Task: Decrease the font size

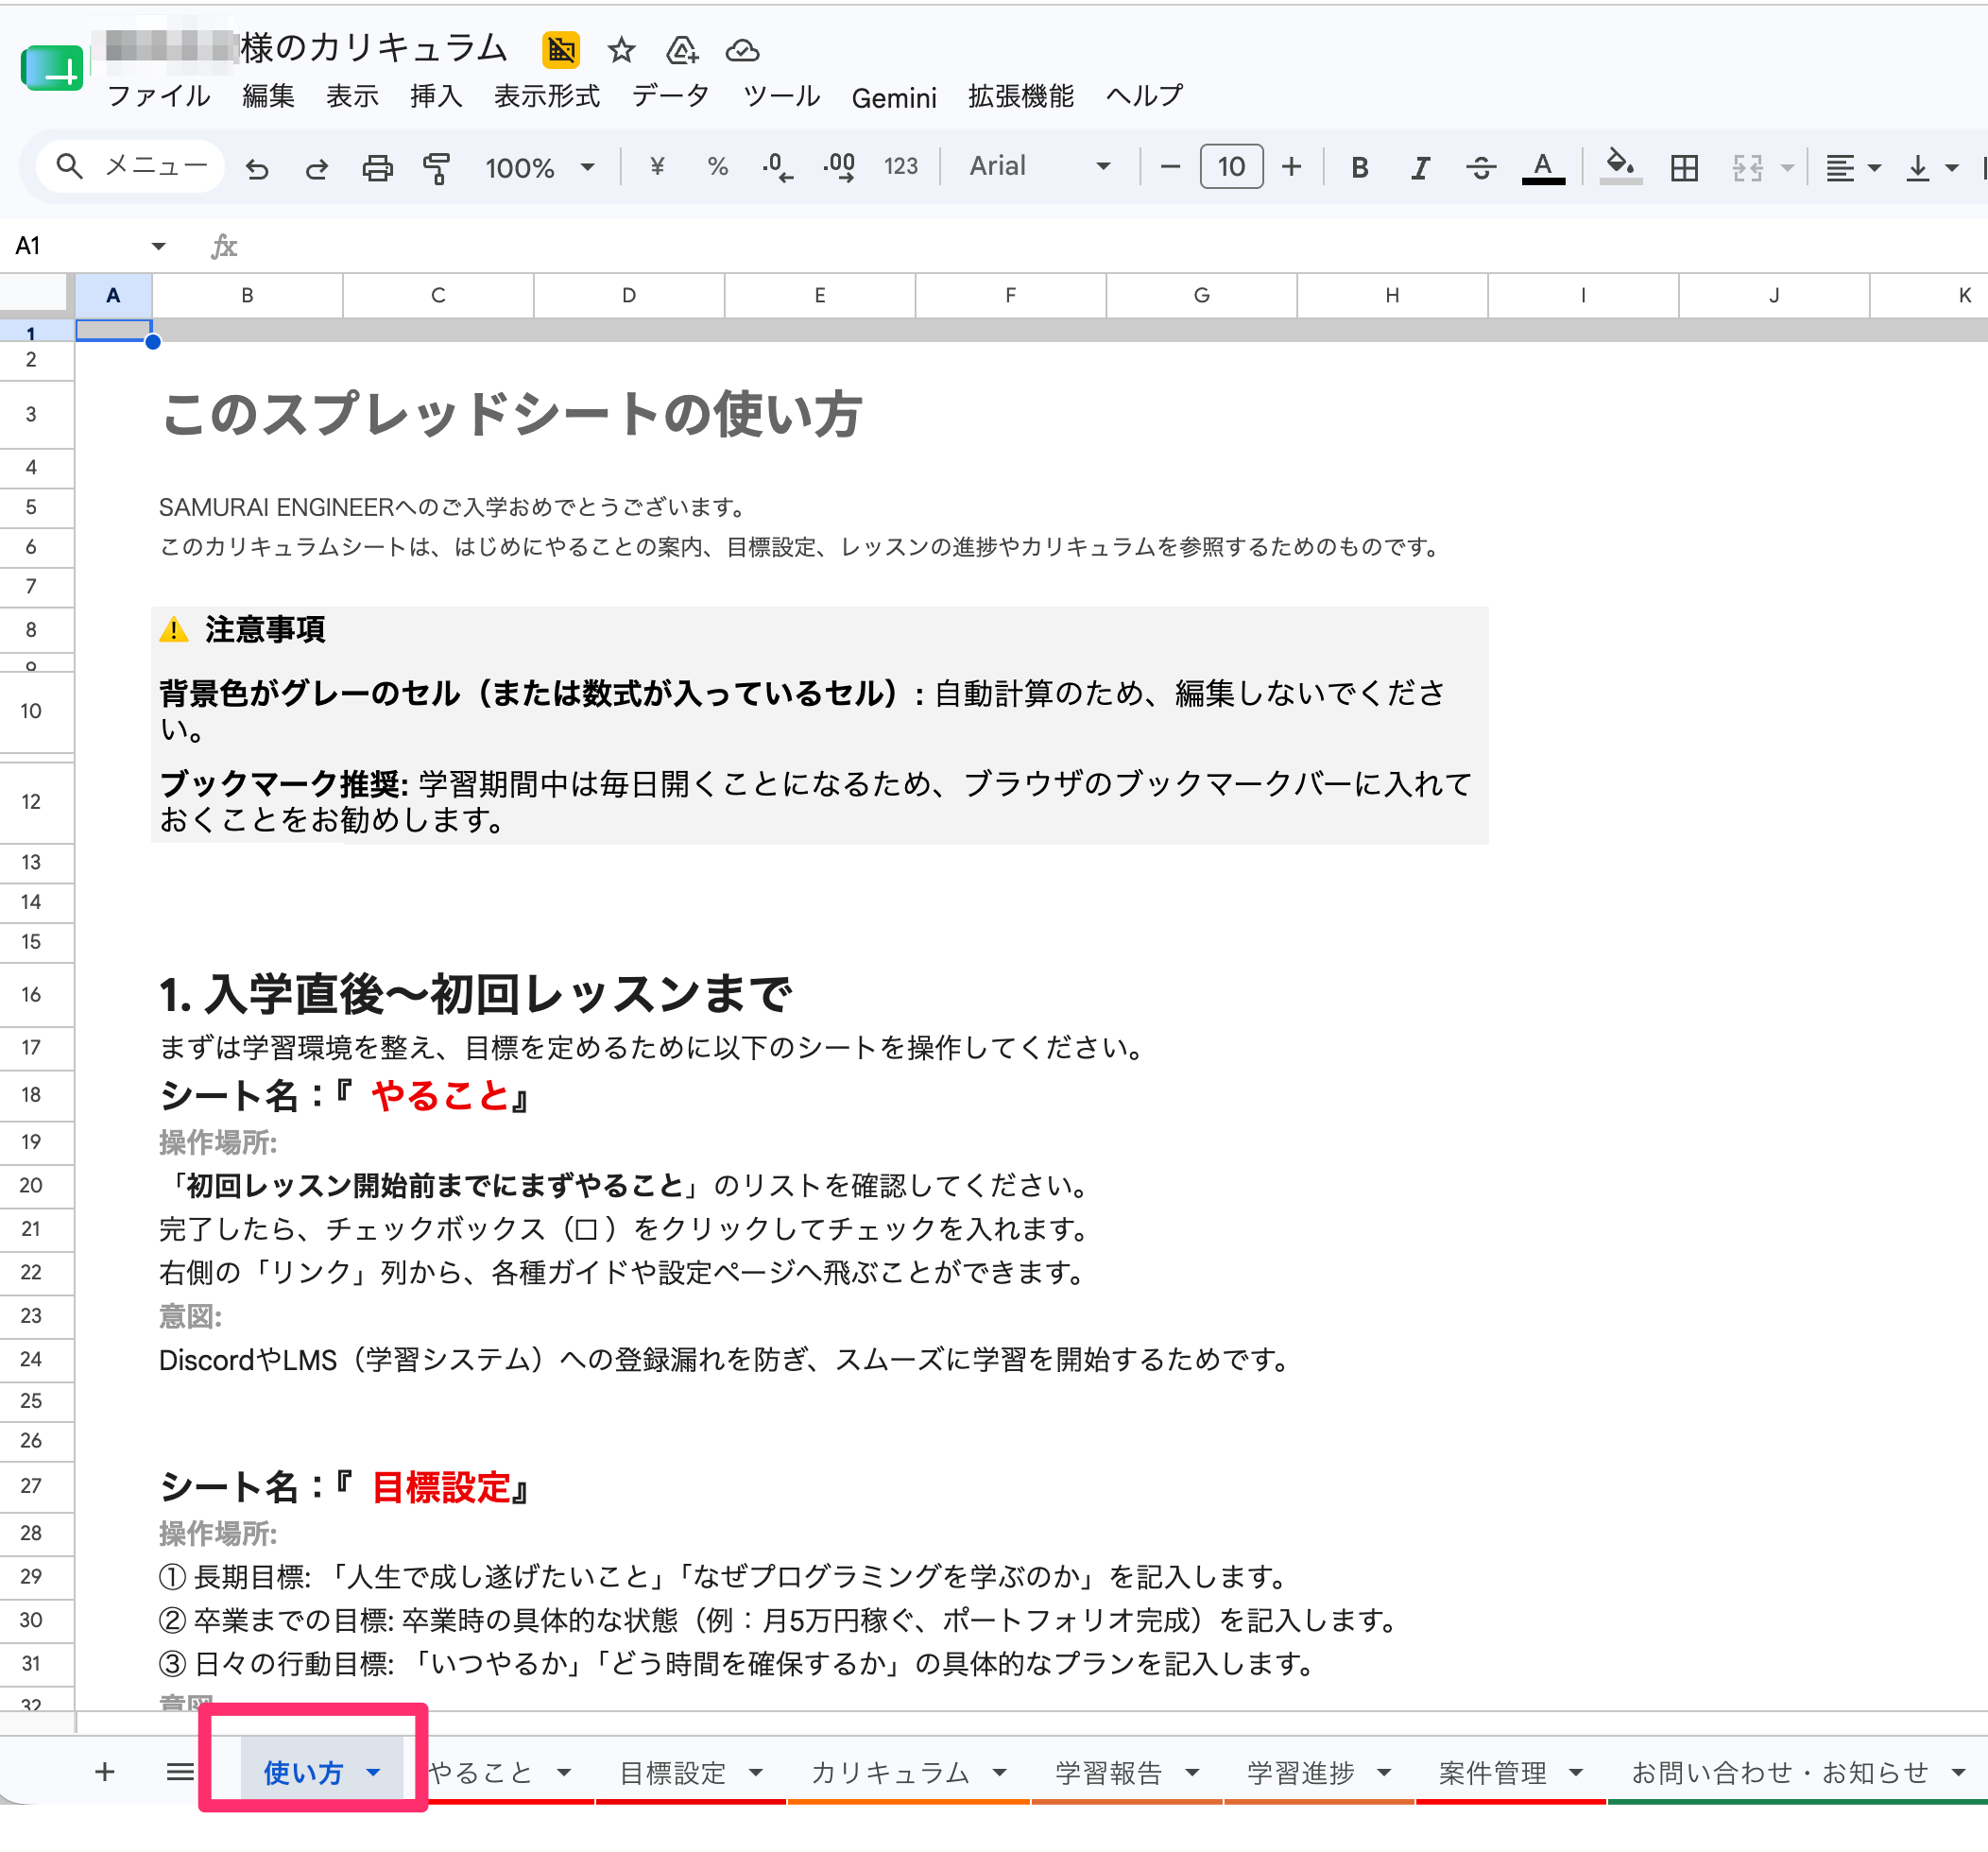Action: tap(1170, 166)
